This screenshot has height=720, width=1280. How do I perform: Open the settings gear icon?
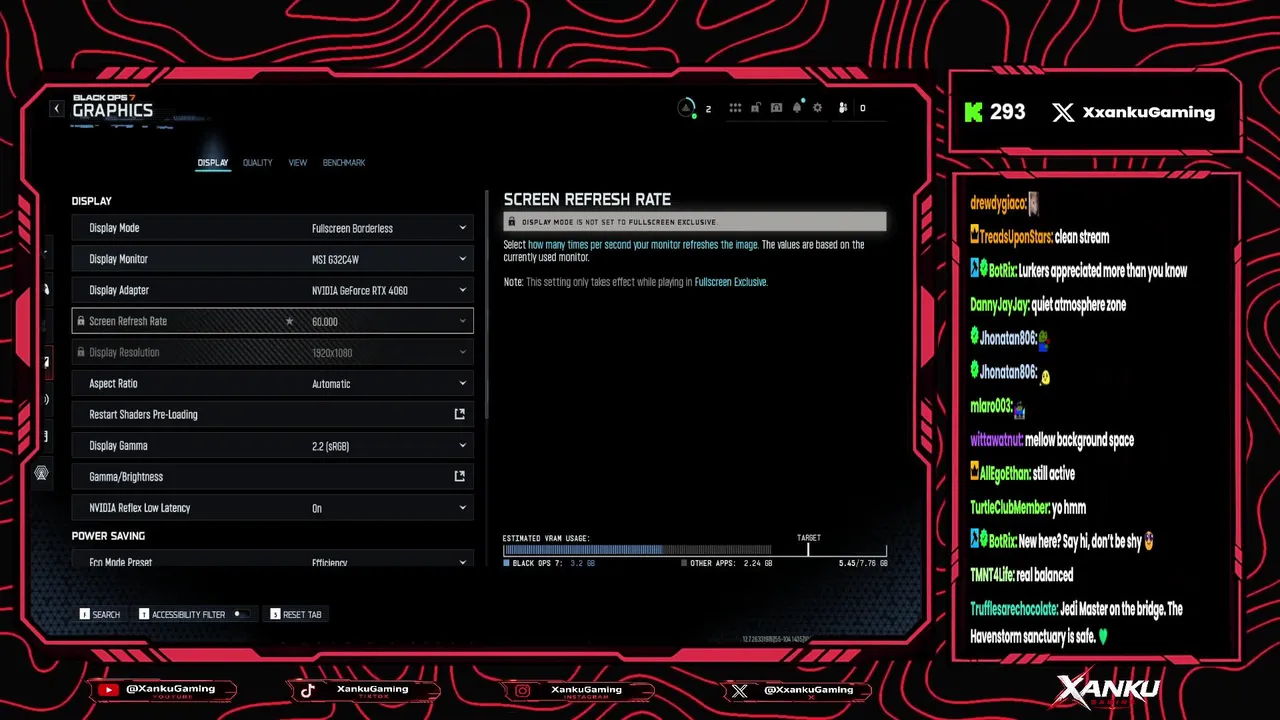[x=817, y=108]
